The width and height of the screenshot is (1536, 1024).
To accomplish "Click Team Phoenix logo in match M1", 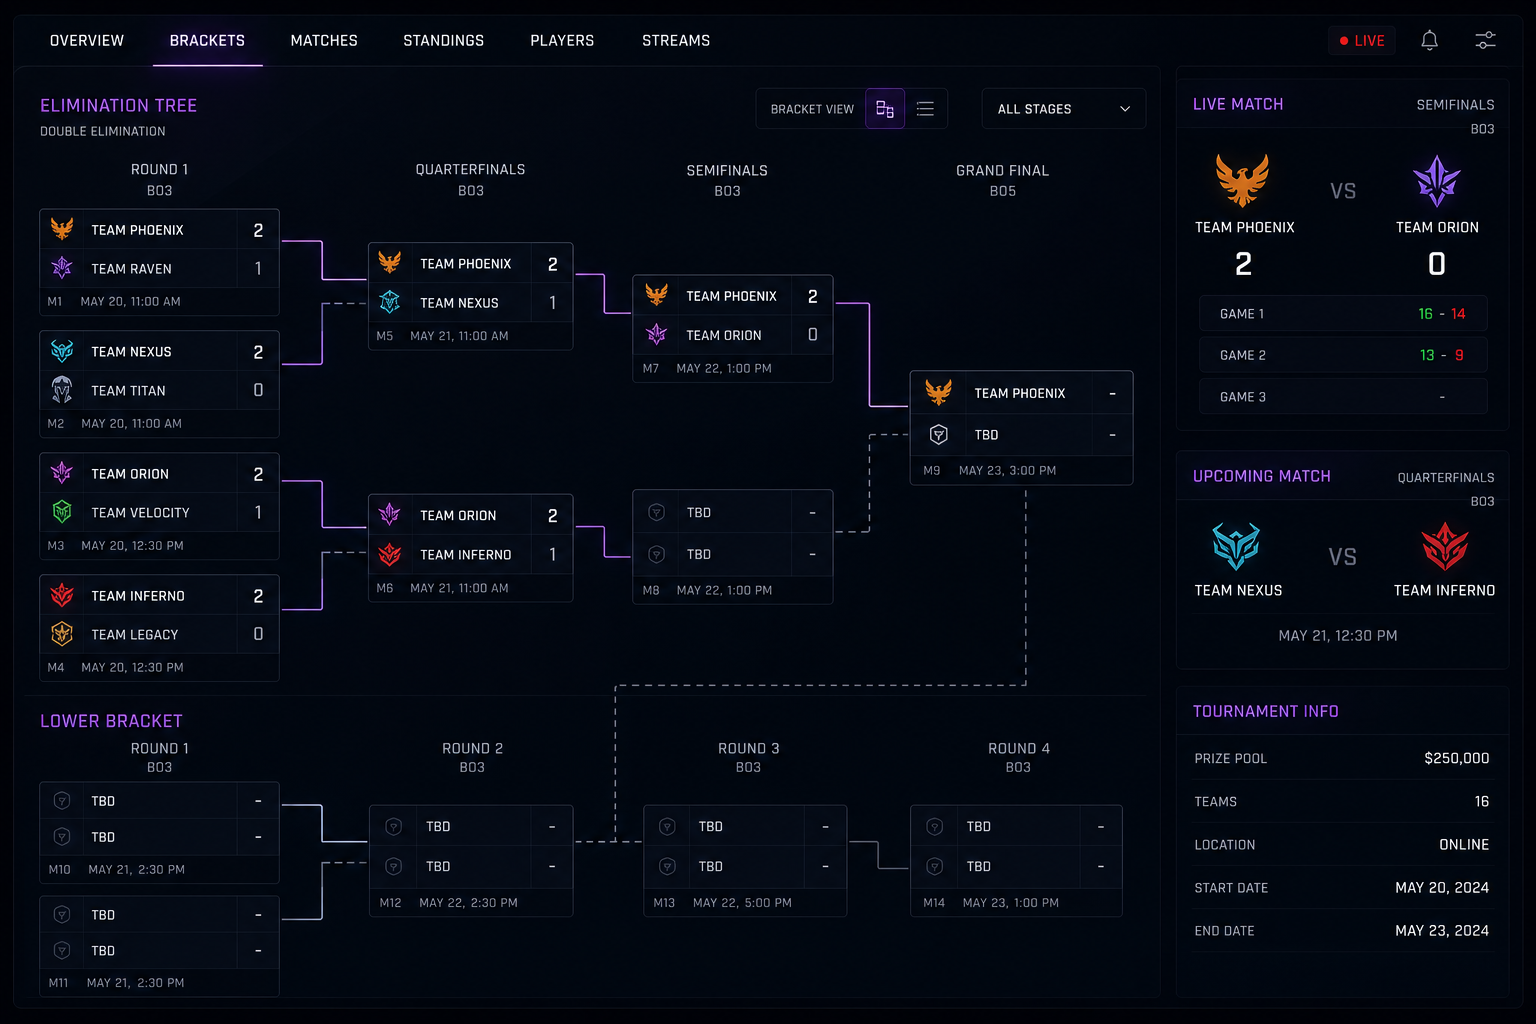I will click(x=62, y=229).
